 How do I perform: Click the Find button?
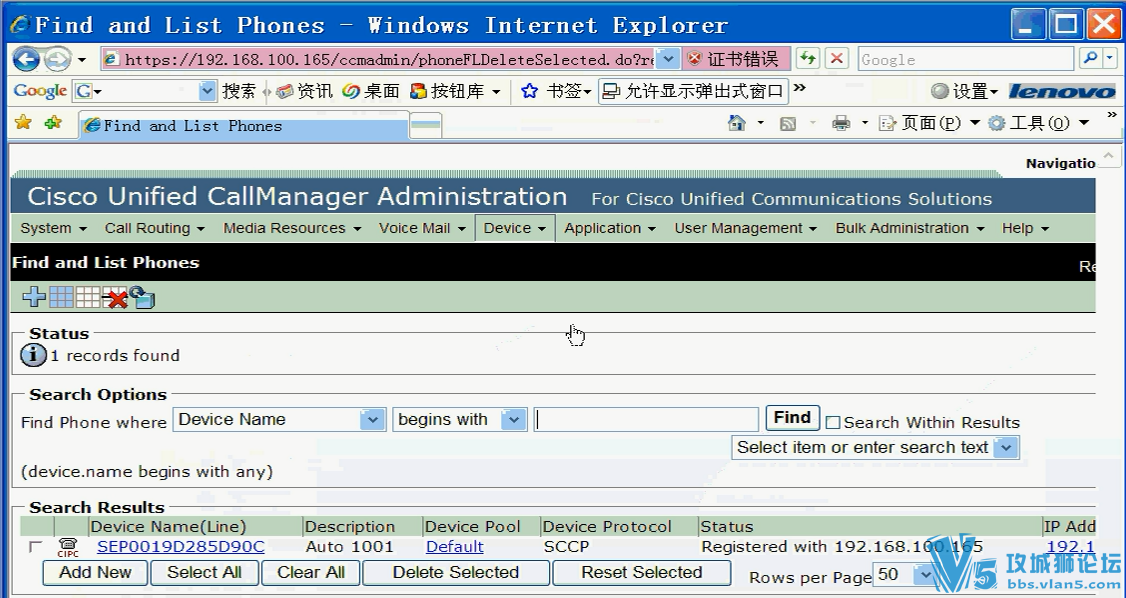pyautogui.click(x=792, y=418)
